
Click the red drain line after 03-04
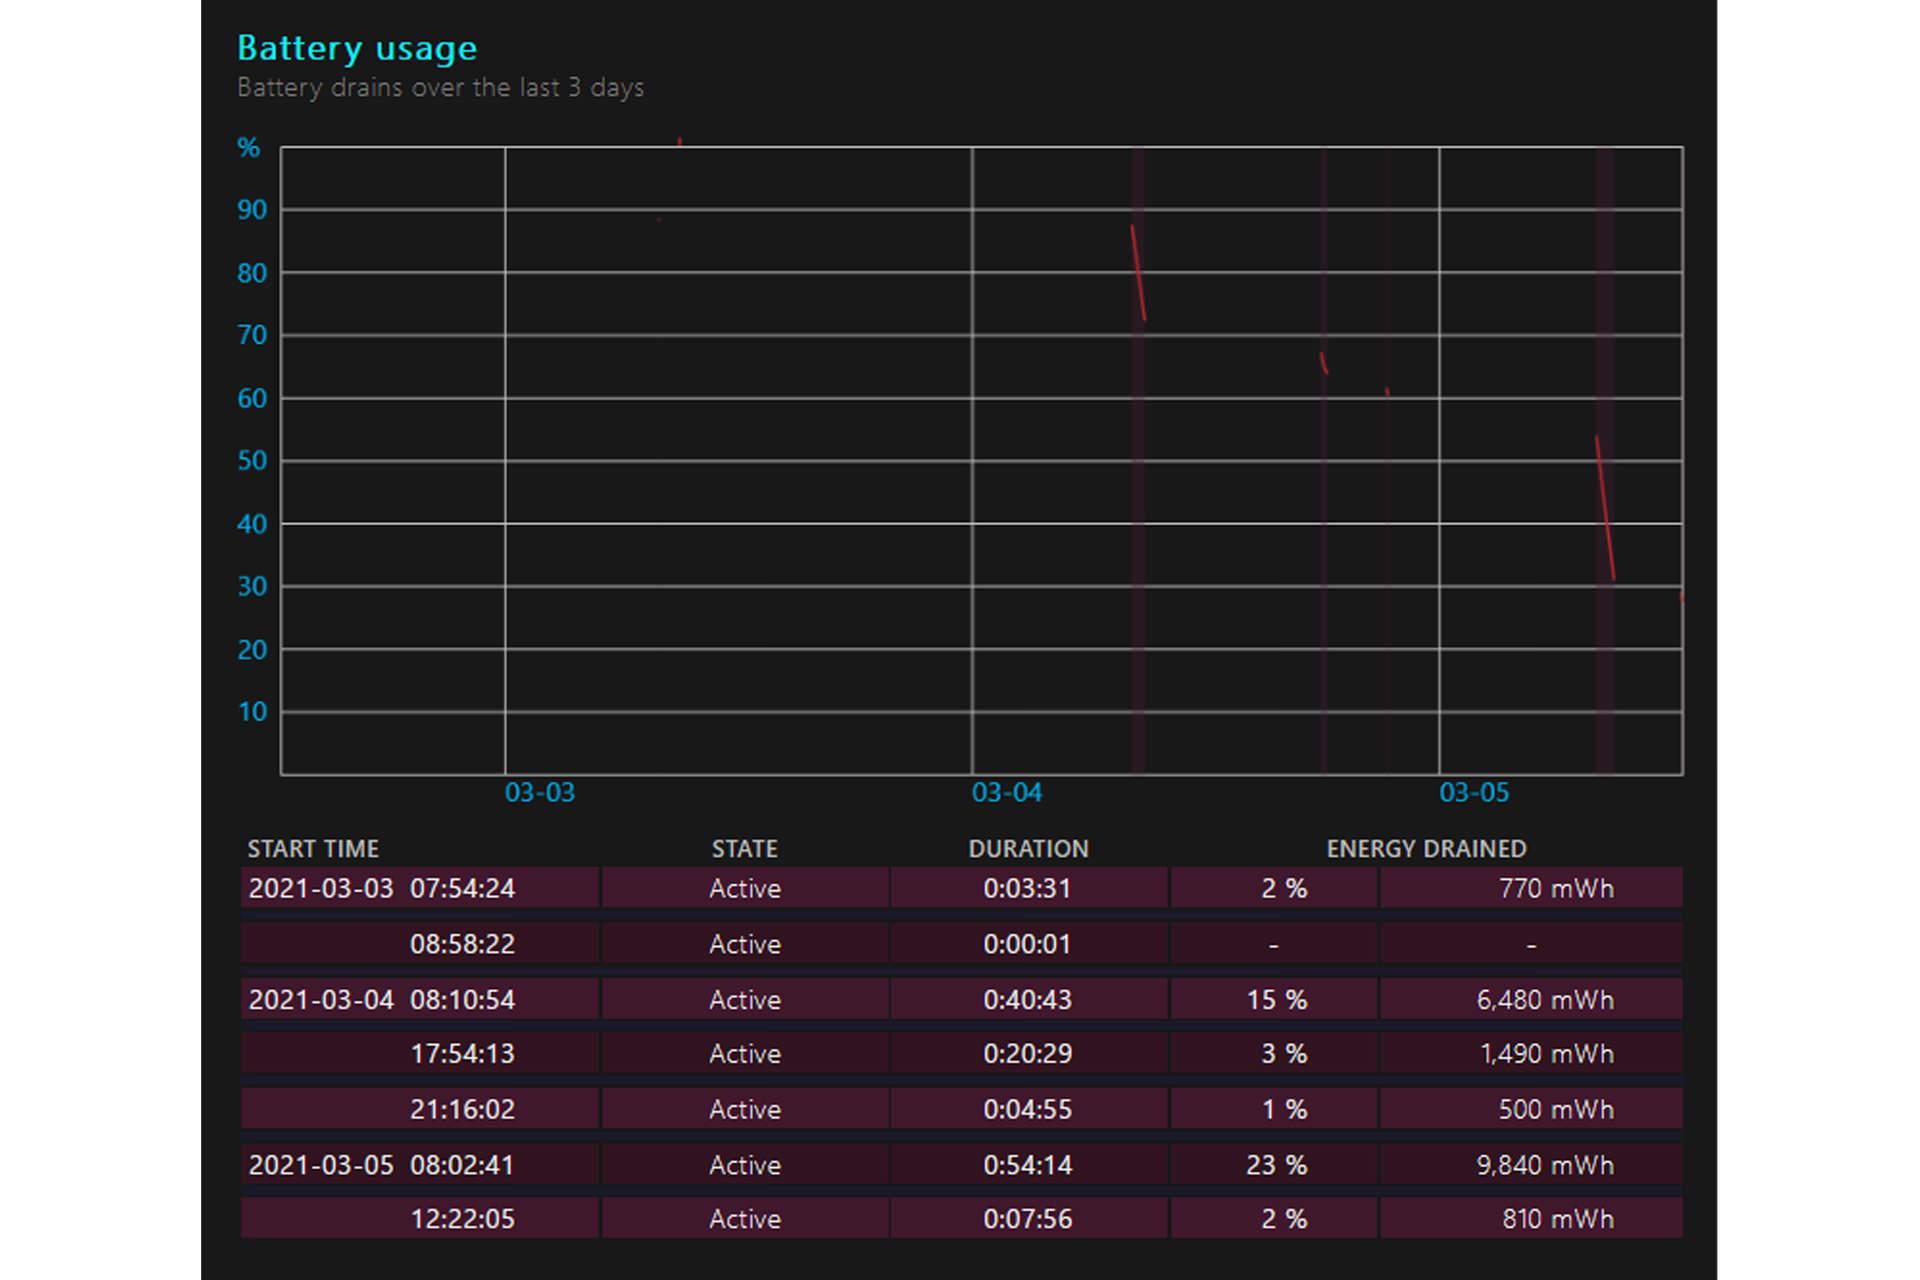[1138, 273]
